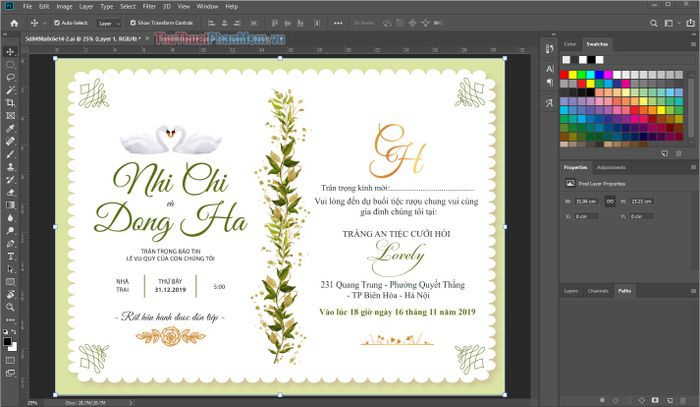This screenshot has height=407, width=700.
Task: Toggle link width and height proportions
Action: pos(609,200)
